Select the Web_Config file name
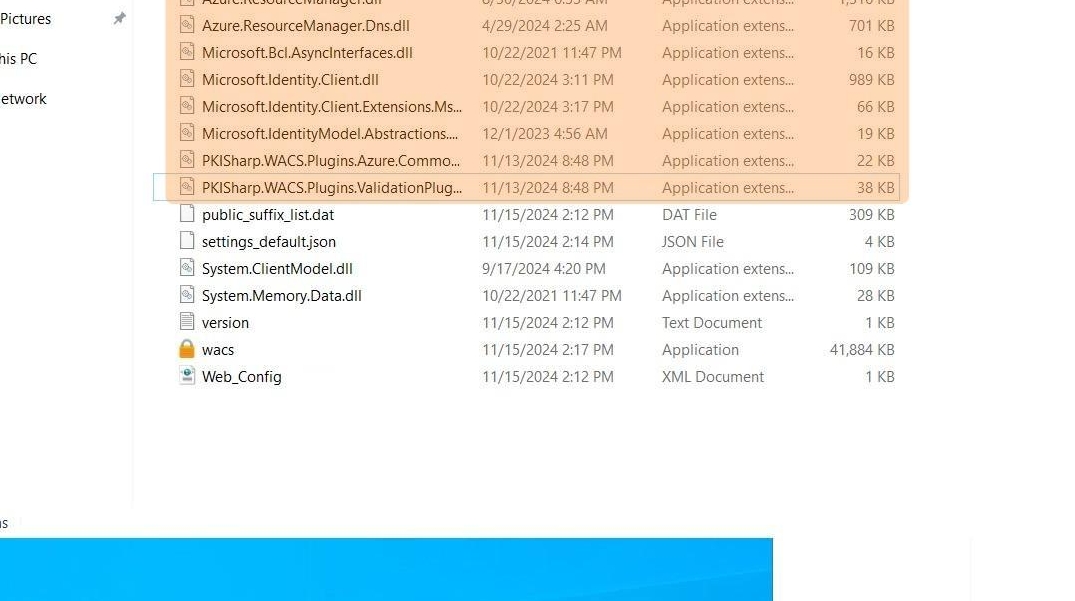The width and height of the screenshot is (1075, 601). coord(241,377)
